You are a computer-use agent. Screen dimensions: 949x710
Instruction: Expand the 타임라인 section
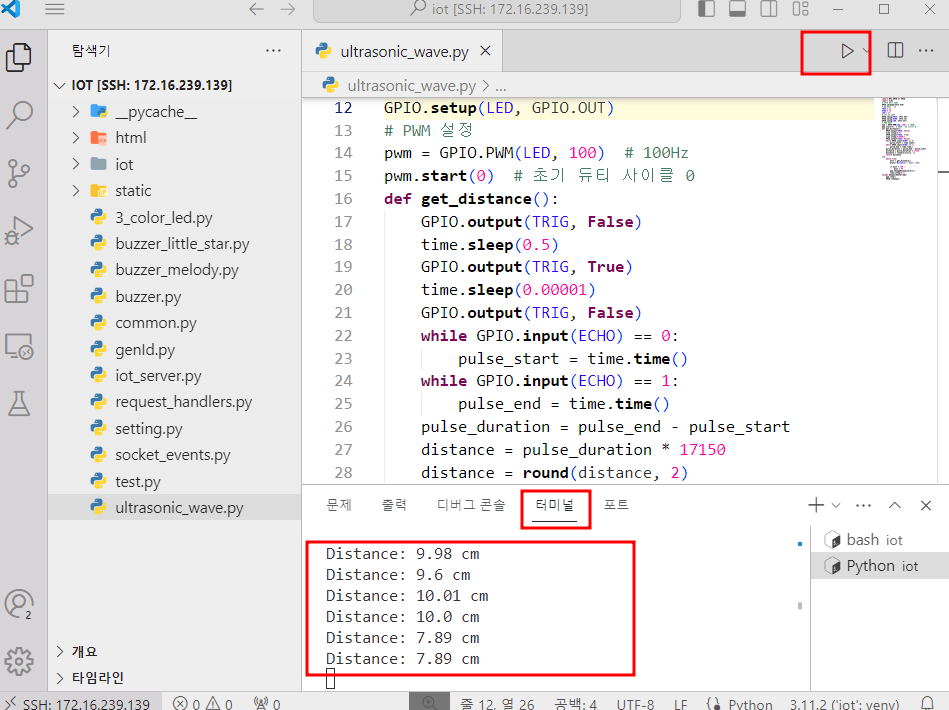[x=97, y=677]
